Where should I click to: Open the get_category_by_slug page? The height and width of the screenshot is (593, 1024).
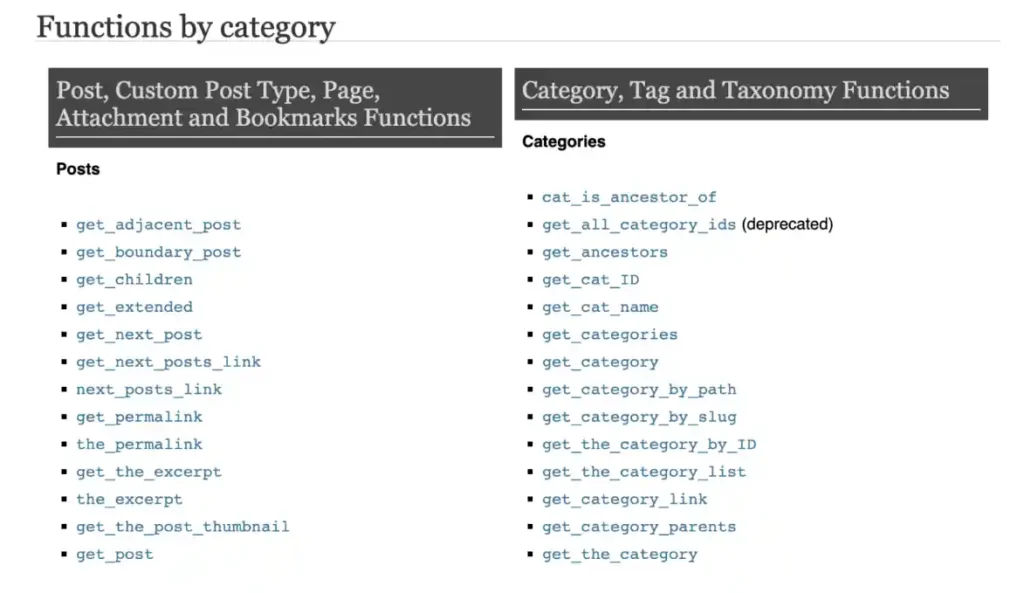[638, 417]
